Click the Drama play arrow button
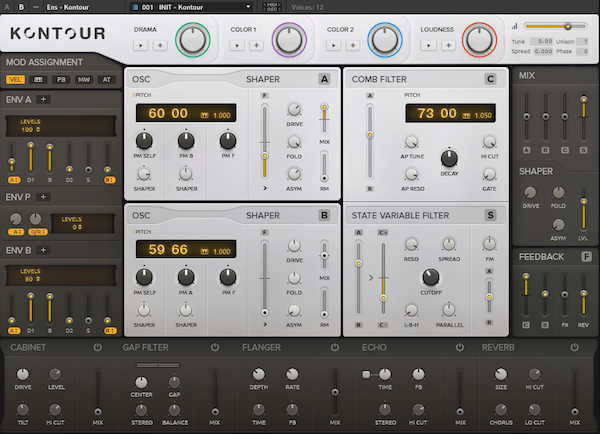This screenshot has width=600, height=434. point(141,46)
